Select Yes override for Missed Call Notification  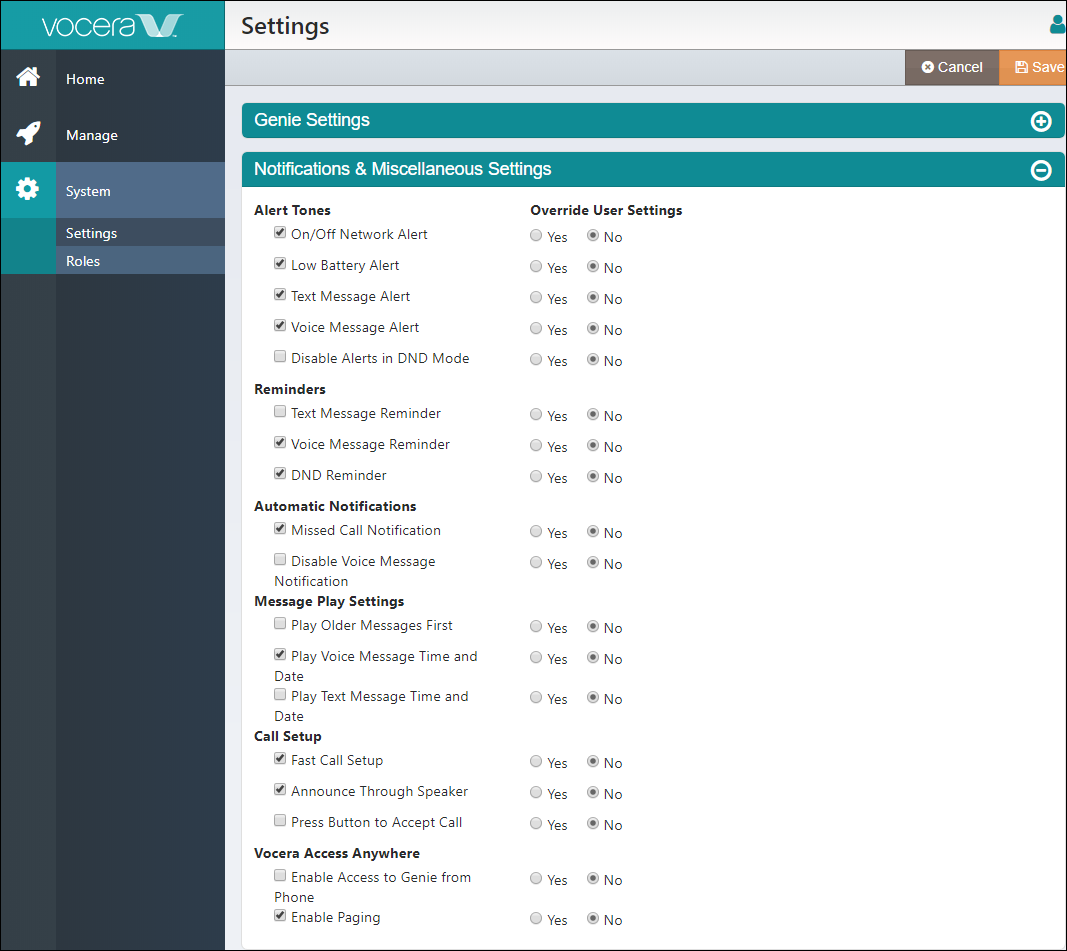537,532
